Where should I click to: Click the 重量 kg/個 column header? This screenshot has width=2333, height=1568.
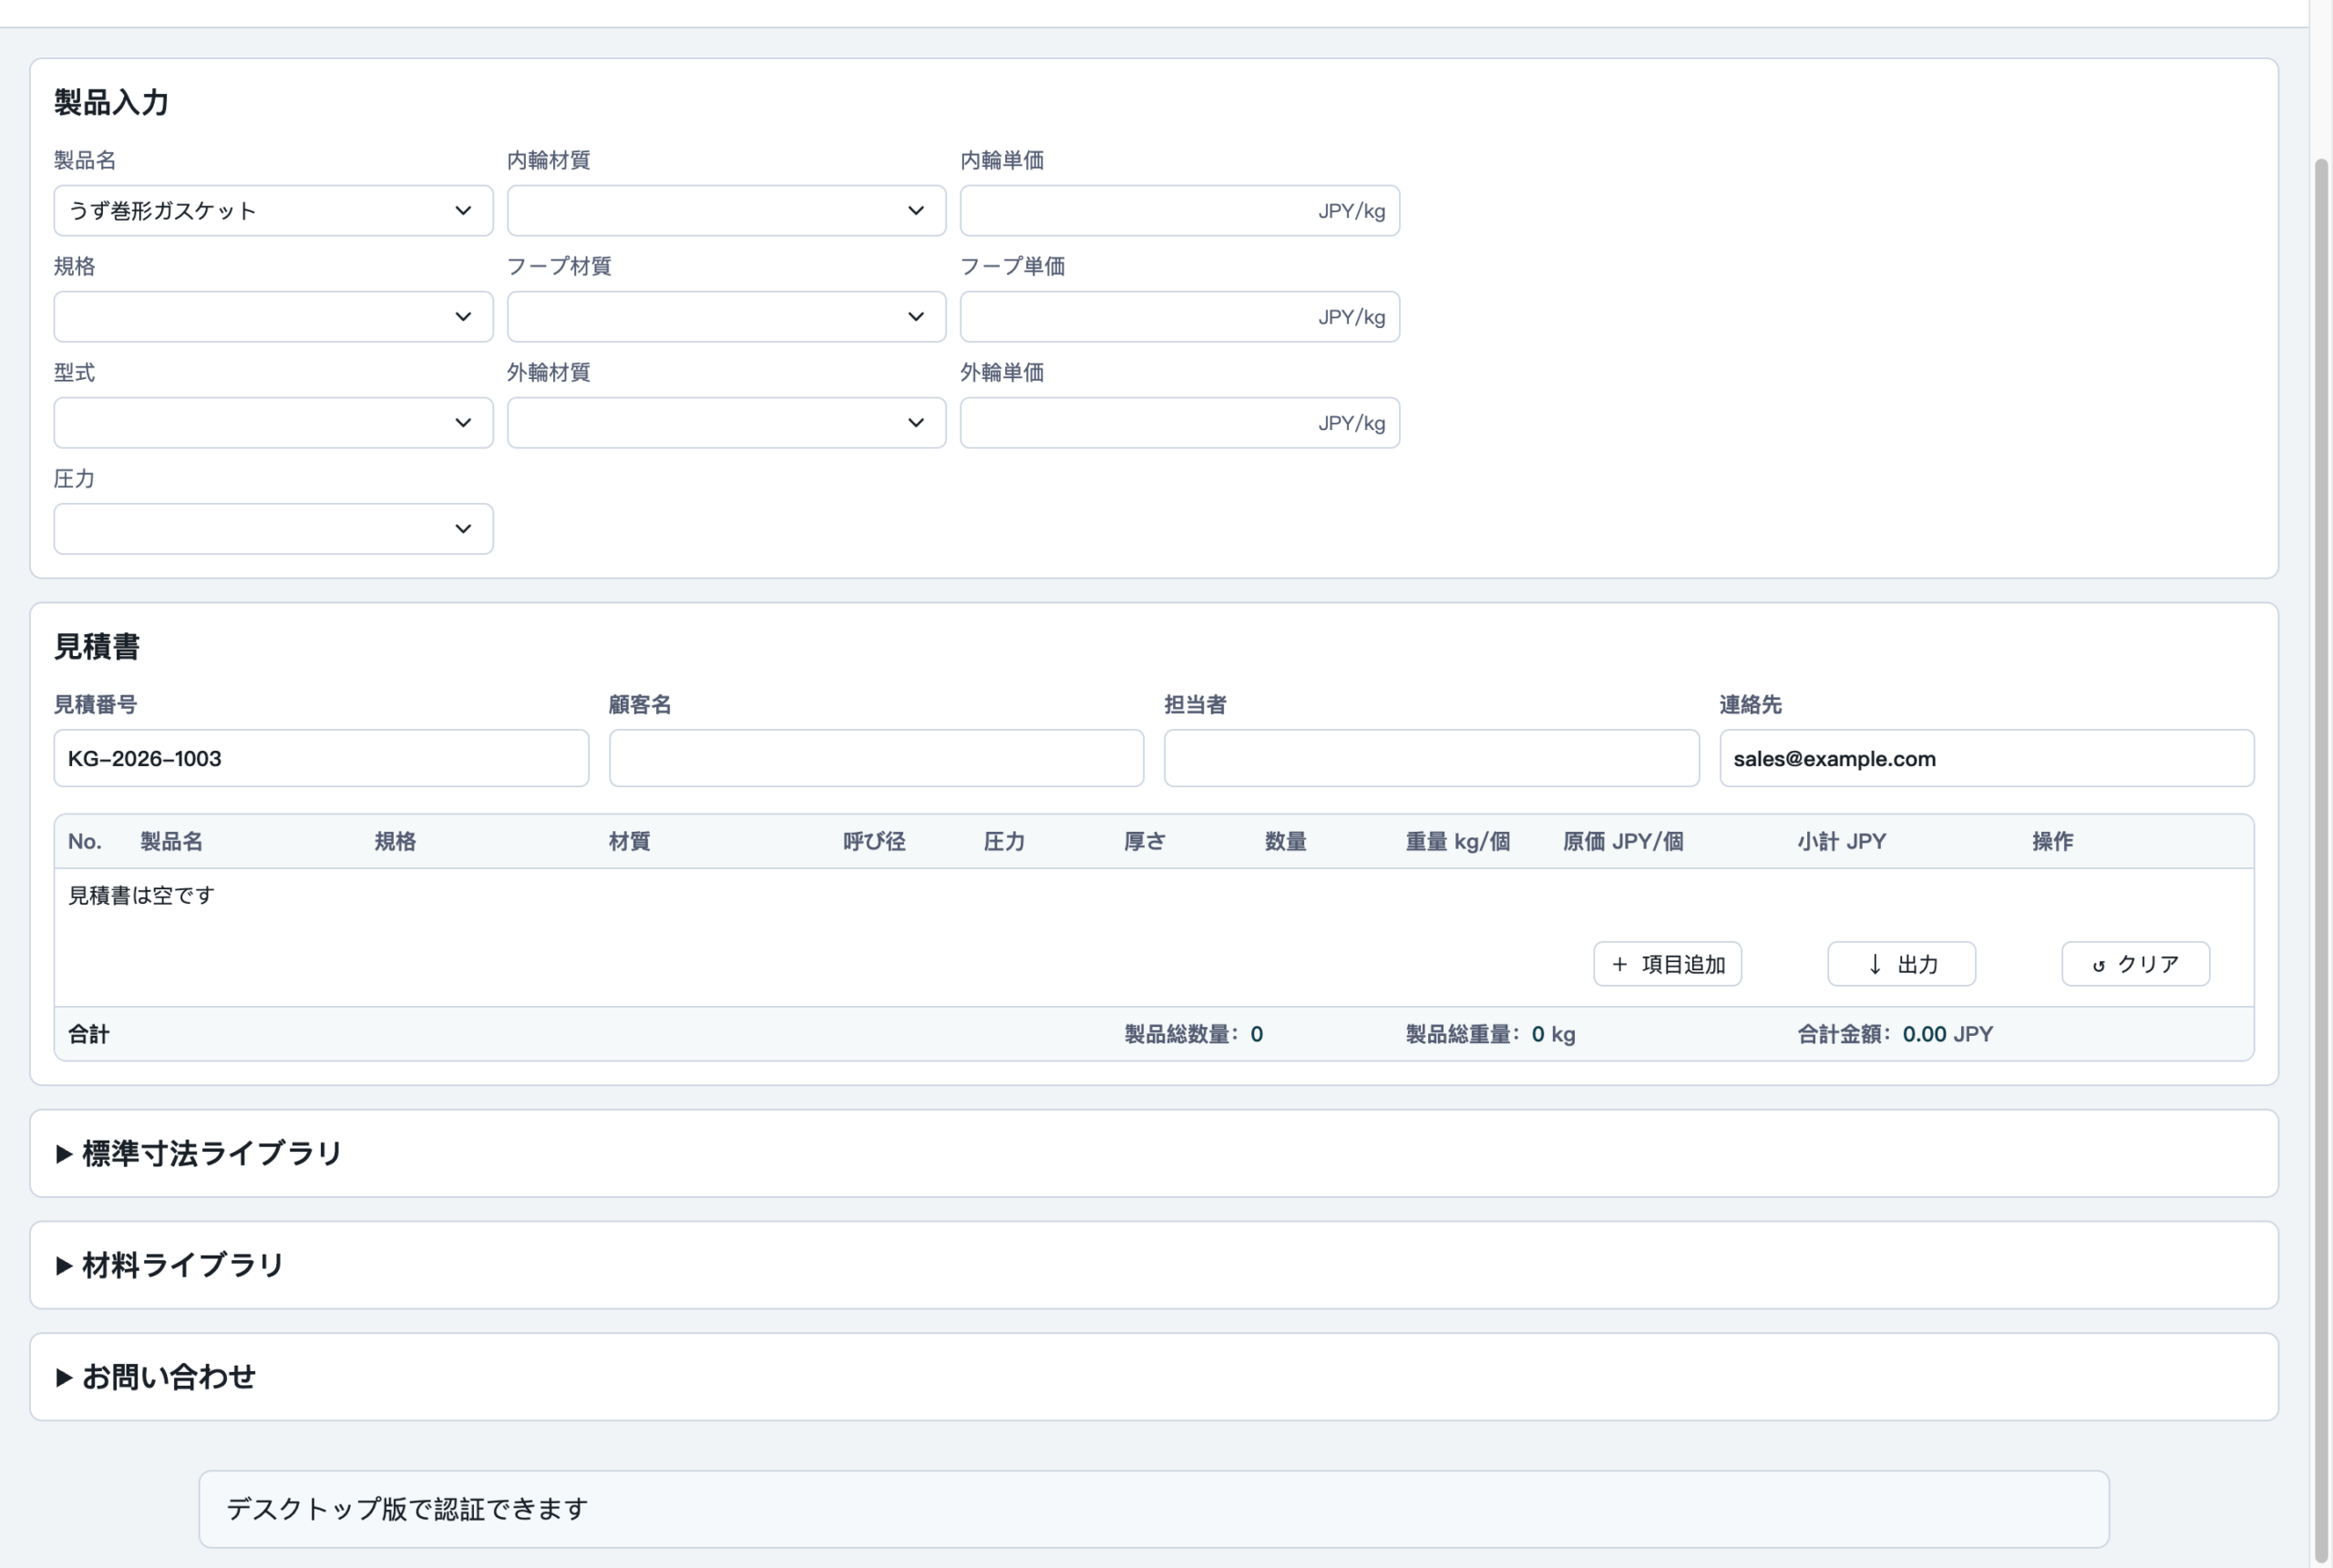tap(1457, 841)
